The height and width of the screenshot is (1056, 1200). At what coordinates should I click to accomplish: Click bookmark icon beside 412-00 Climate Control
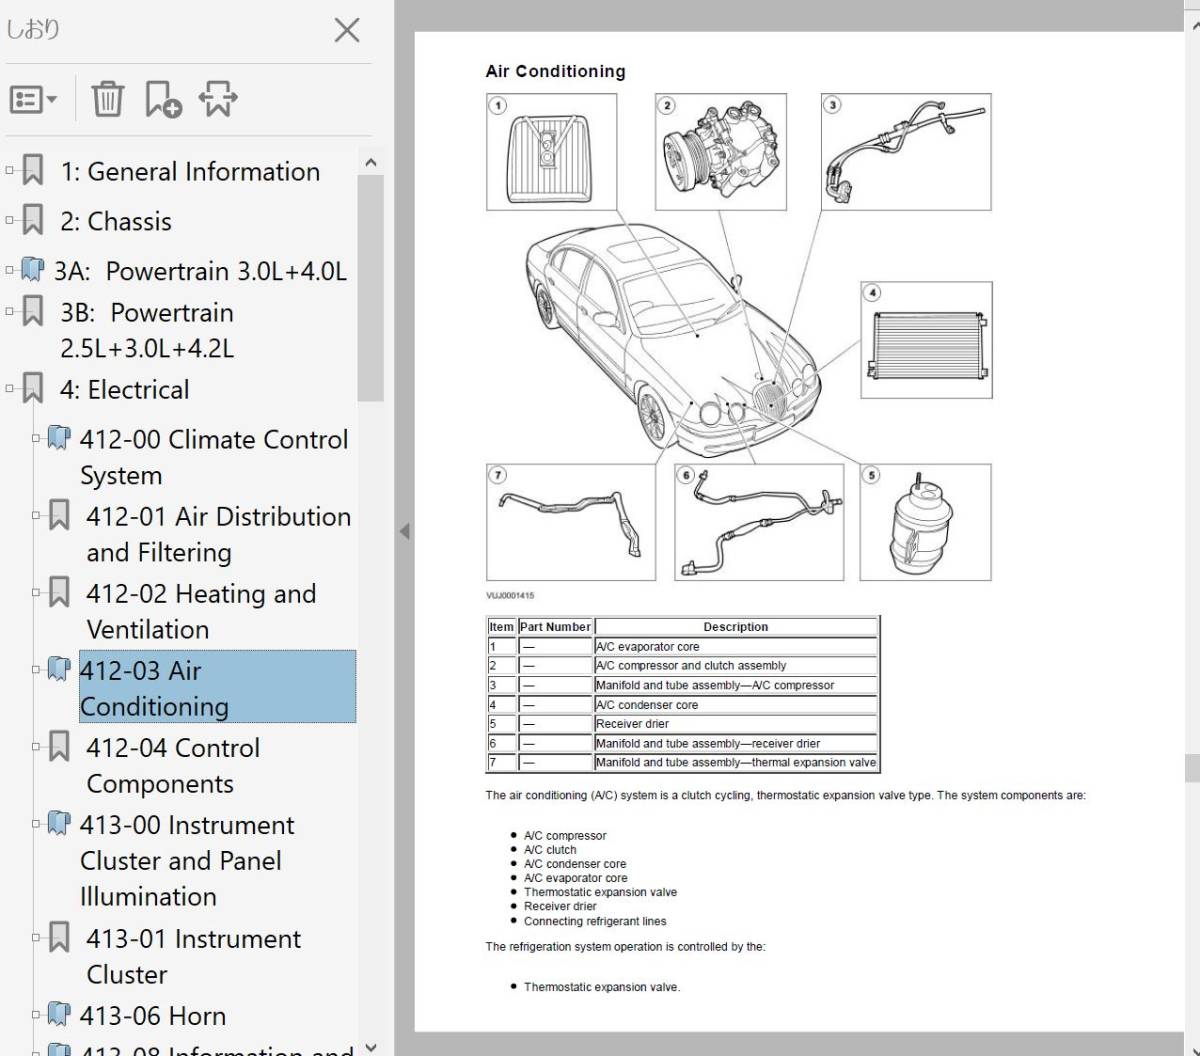pyautogui.click(x=59, y=438)
